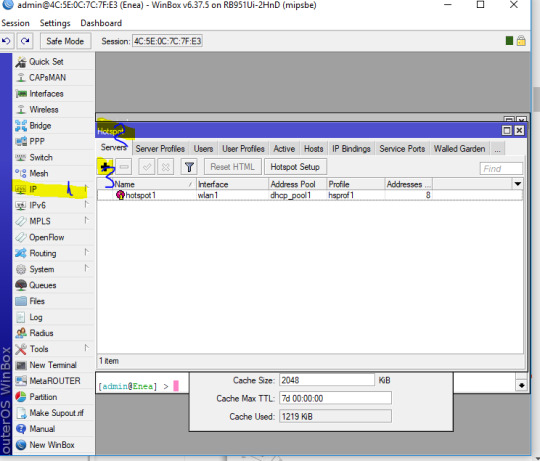Open the Wireless menu item
The width and height of the screenshot is (540, 461).
point(53,109)
